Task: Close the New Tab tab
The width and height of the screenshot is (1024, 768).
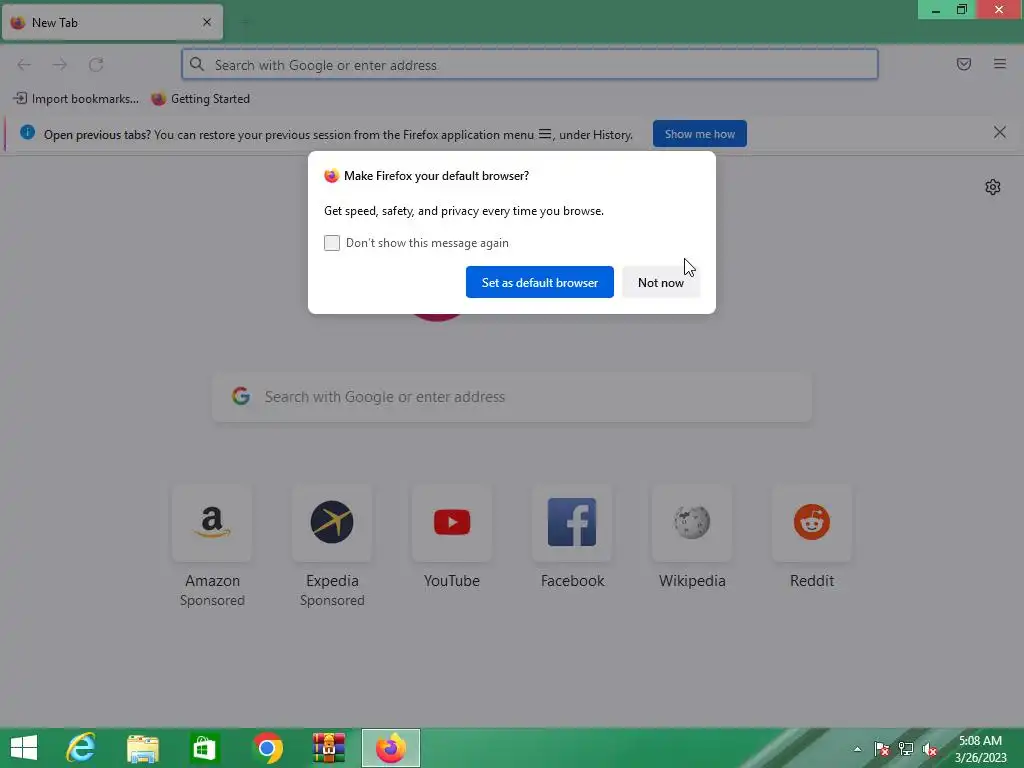Action: coord(207,22)
